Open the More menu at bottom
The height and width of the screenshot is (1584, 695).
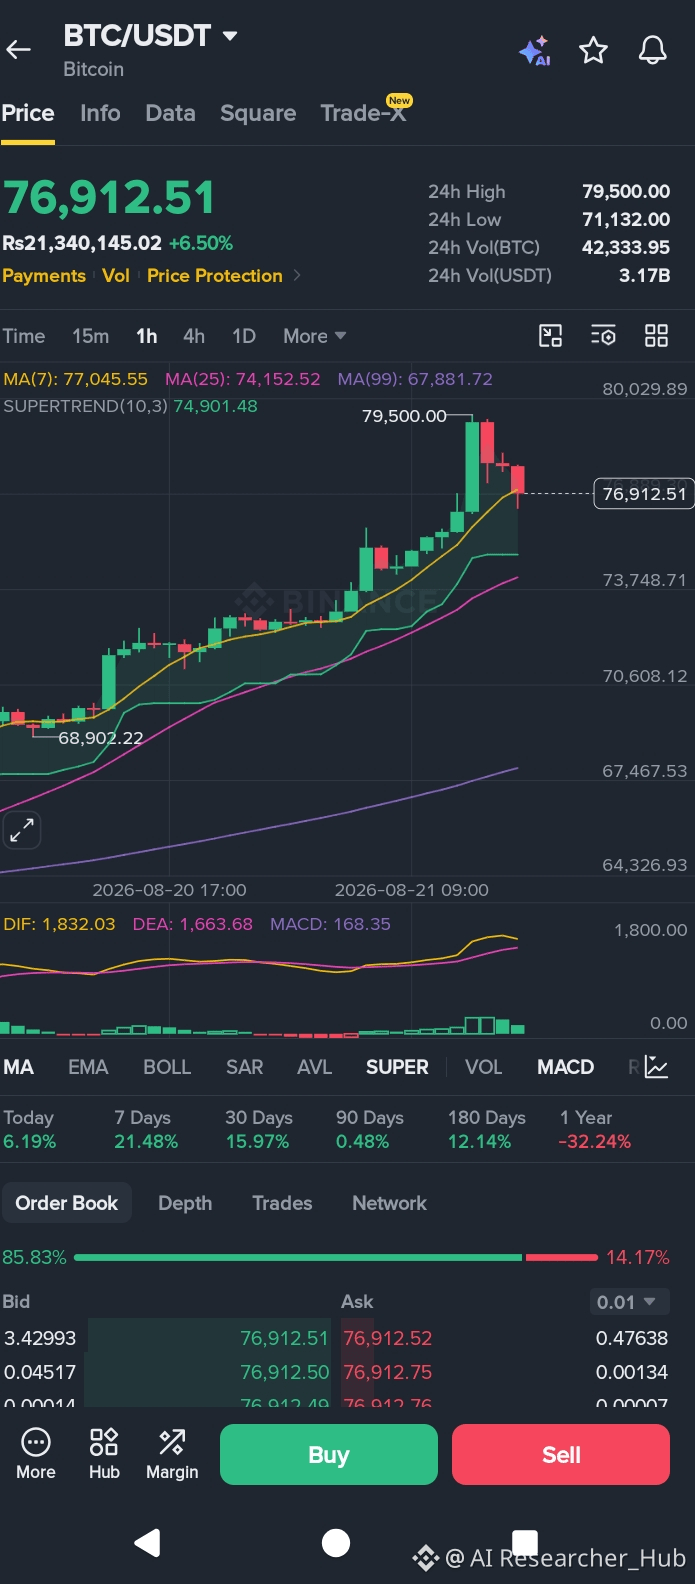(x=36, y=1454)
